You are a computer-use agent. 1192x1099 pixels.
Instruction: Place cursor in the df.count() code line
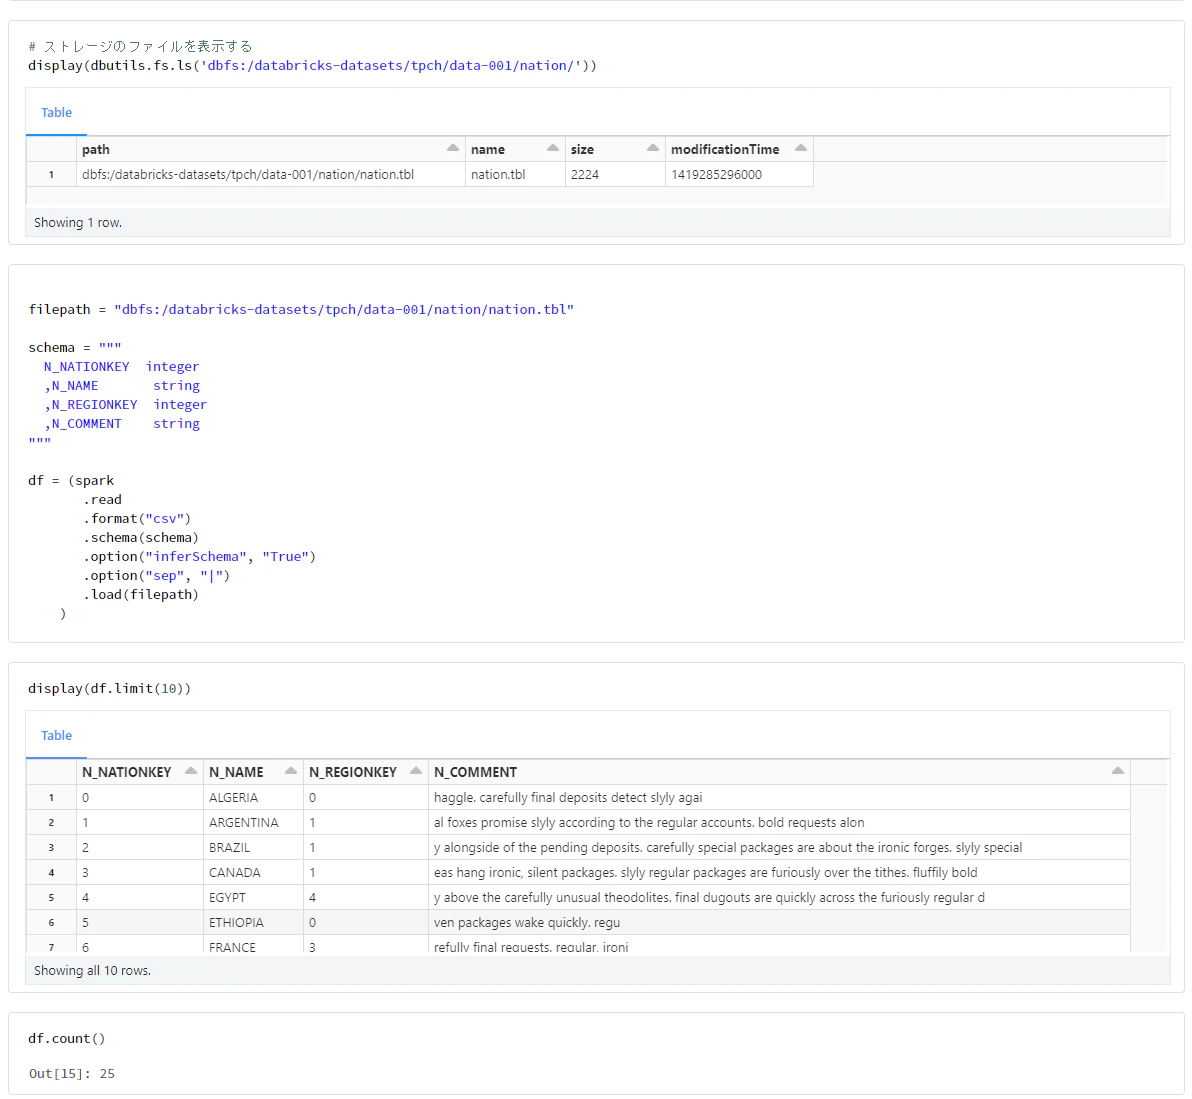tap(67, 1038)
